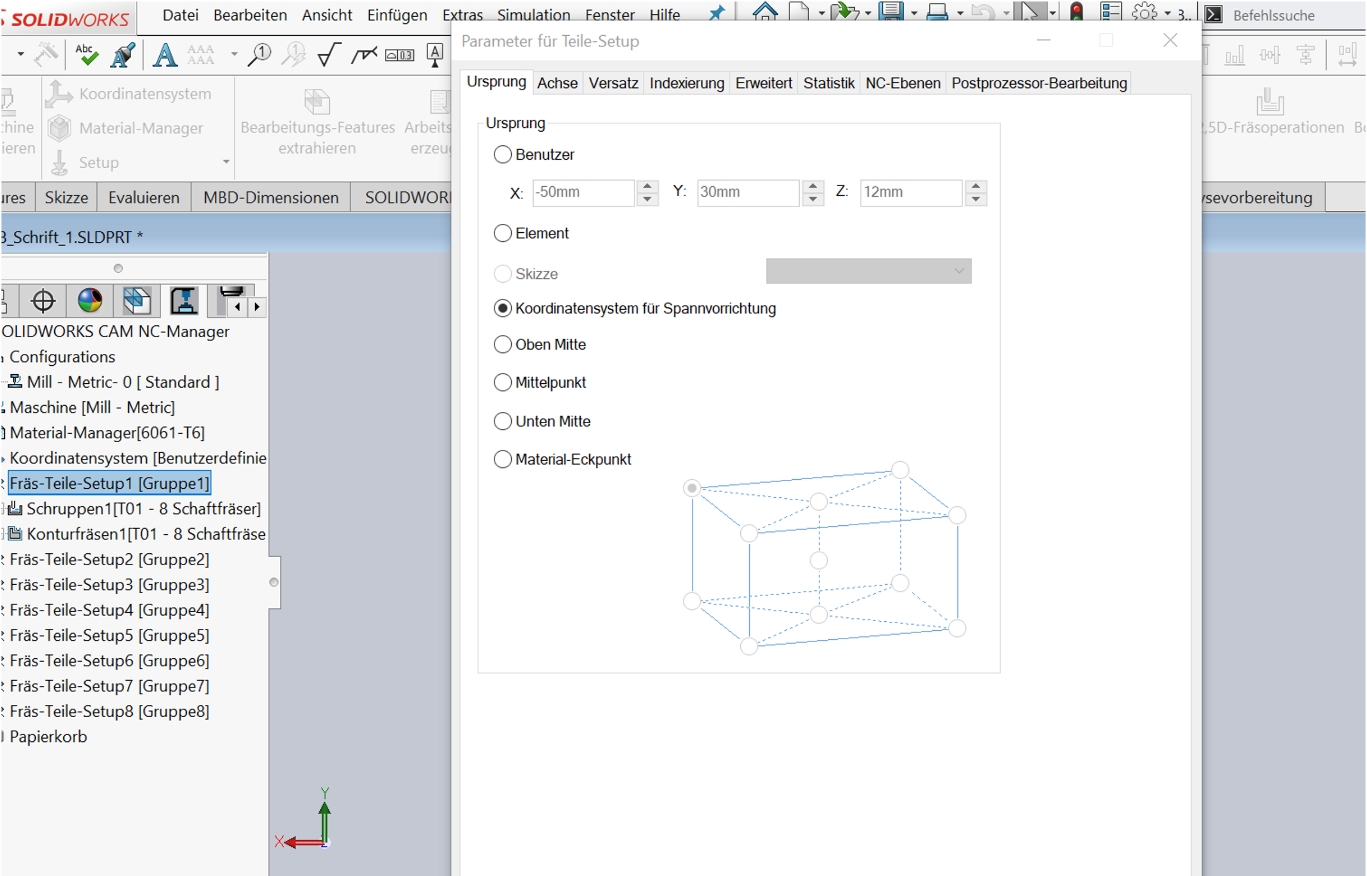
Task: Click the rebuild traffic light icon
Action: 1077,14
